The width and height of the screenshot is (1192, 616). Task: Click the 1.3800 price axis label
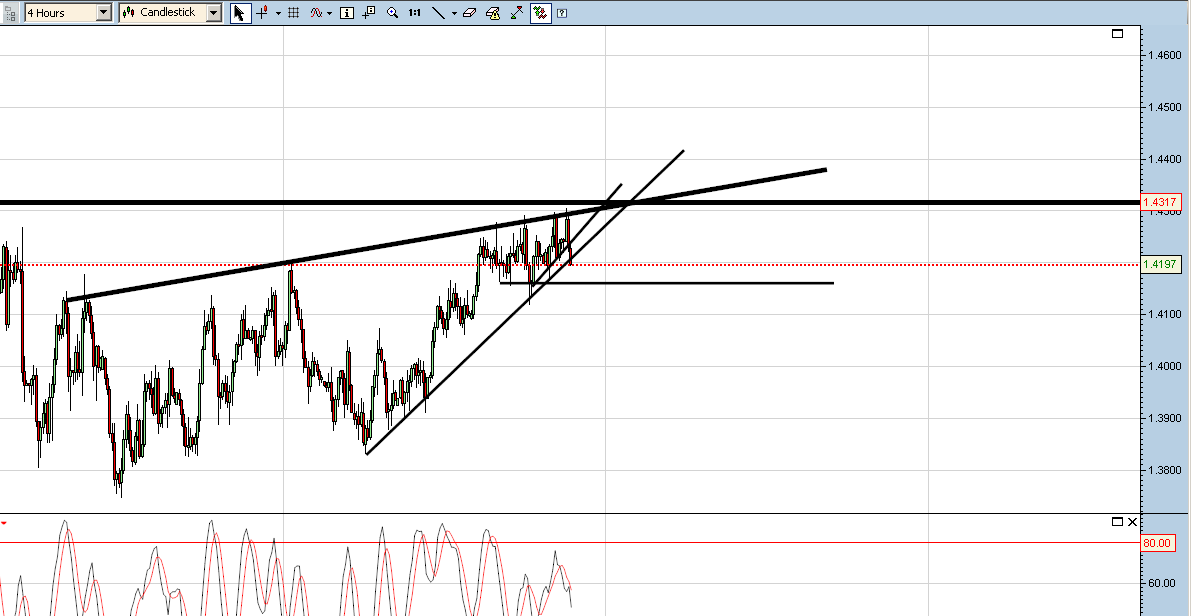(1165, 470)
